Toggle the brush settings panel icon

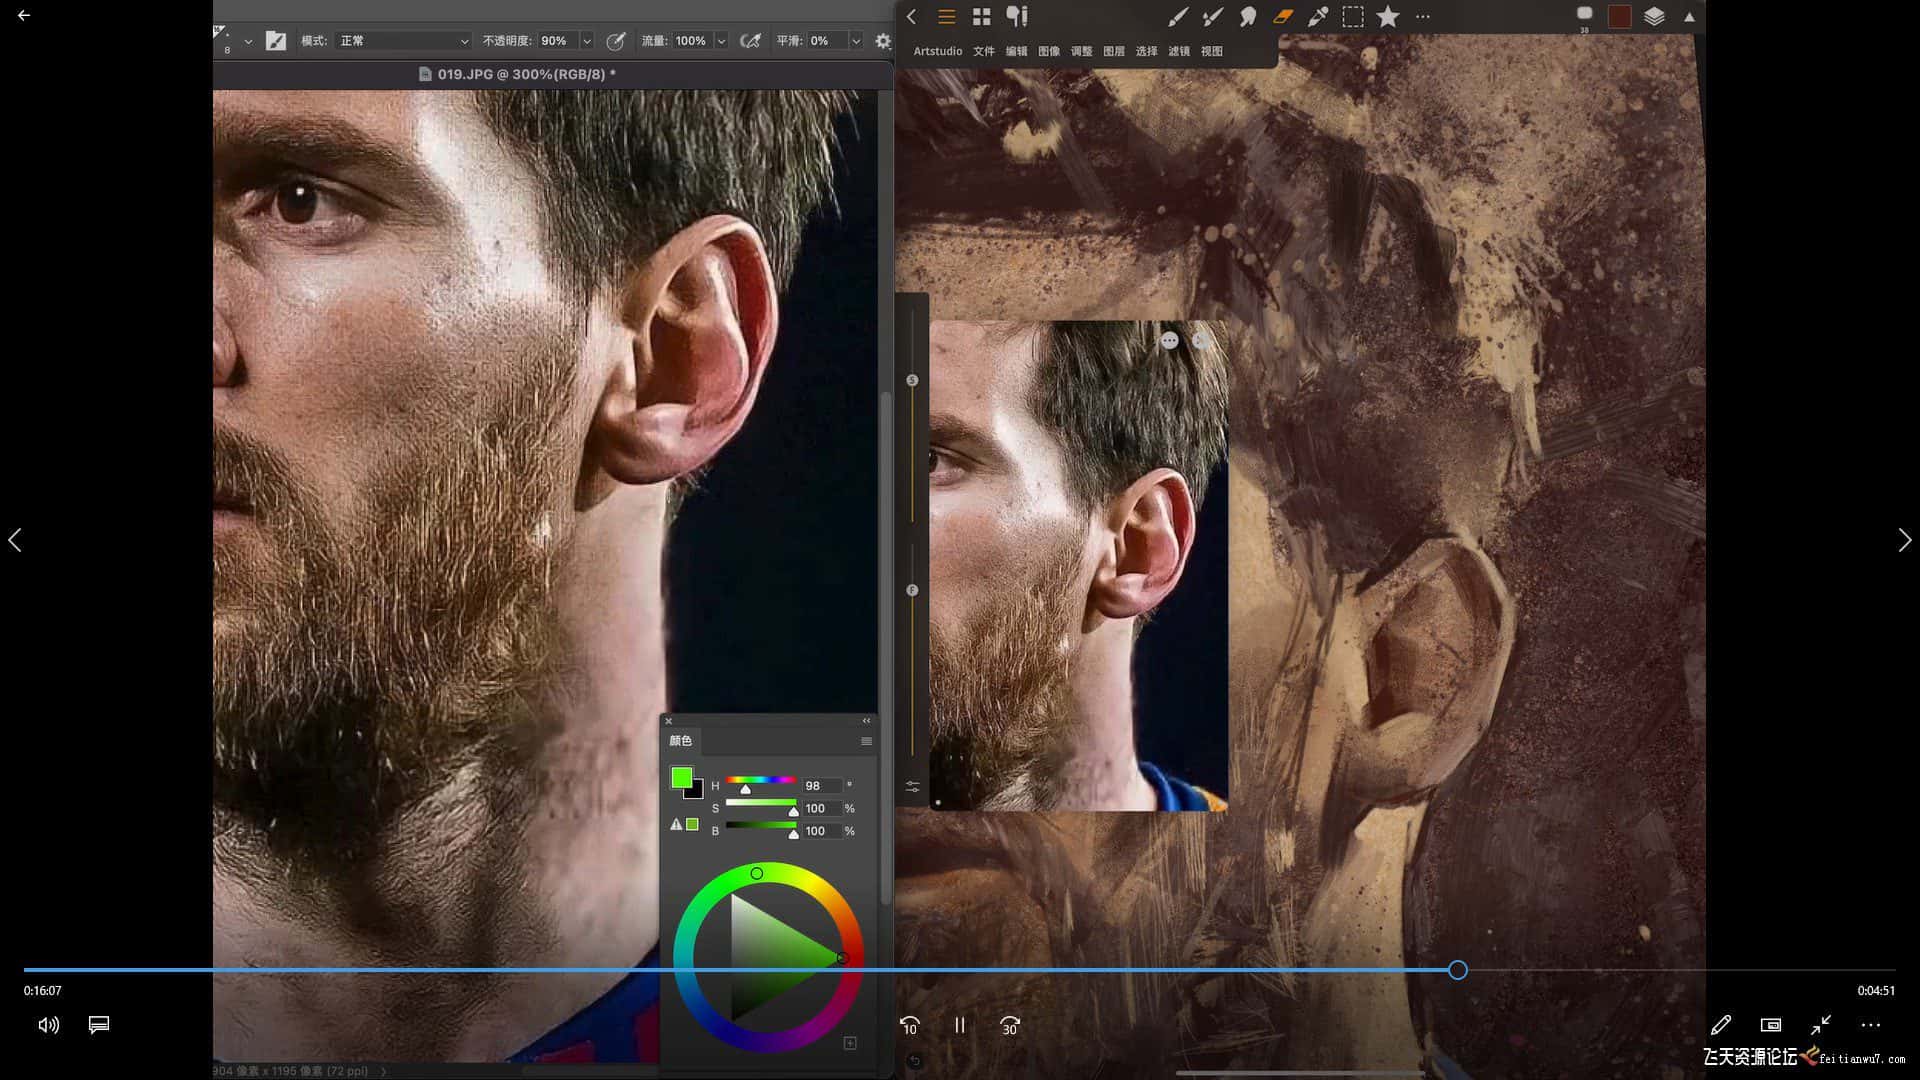coord(276,41)
